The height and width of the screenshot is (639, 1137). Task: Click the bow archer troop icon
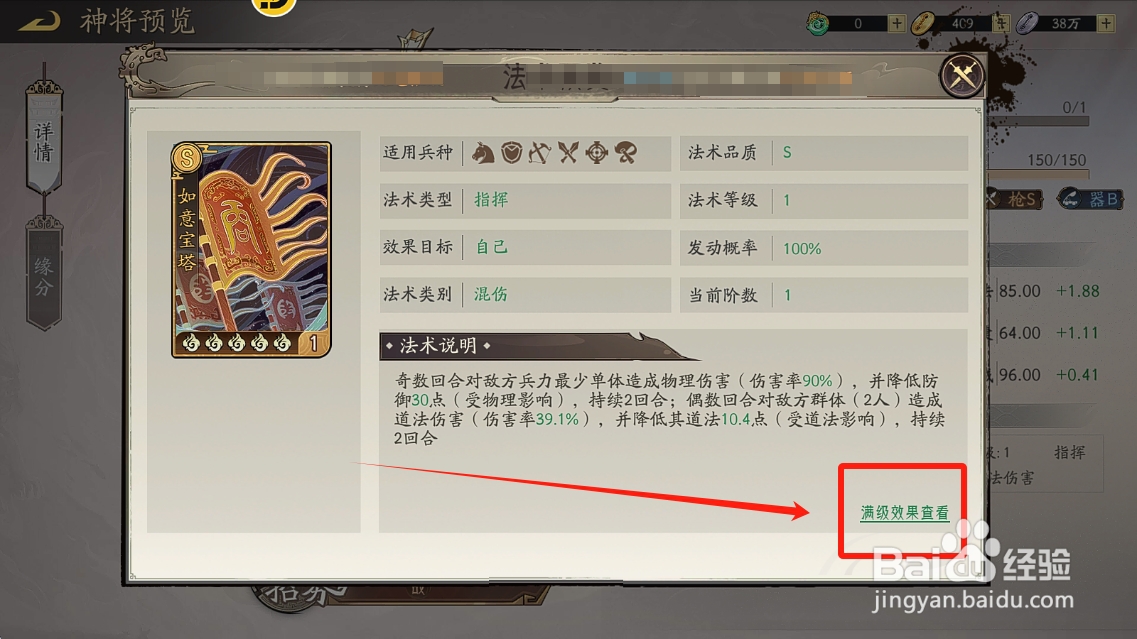click(539, 153)
